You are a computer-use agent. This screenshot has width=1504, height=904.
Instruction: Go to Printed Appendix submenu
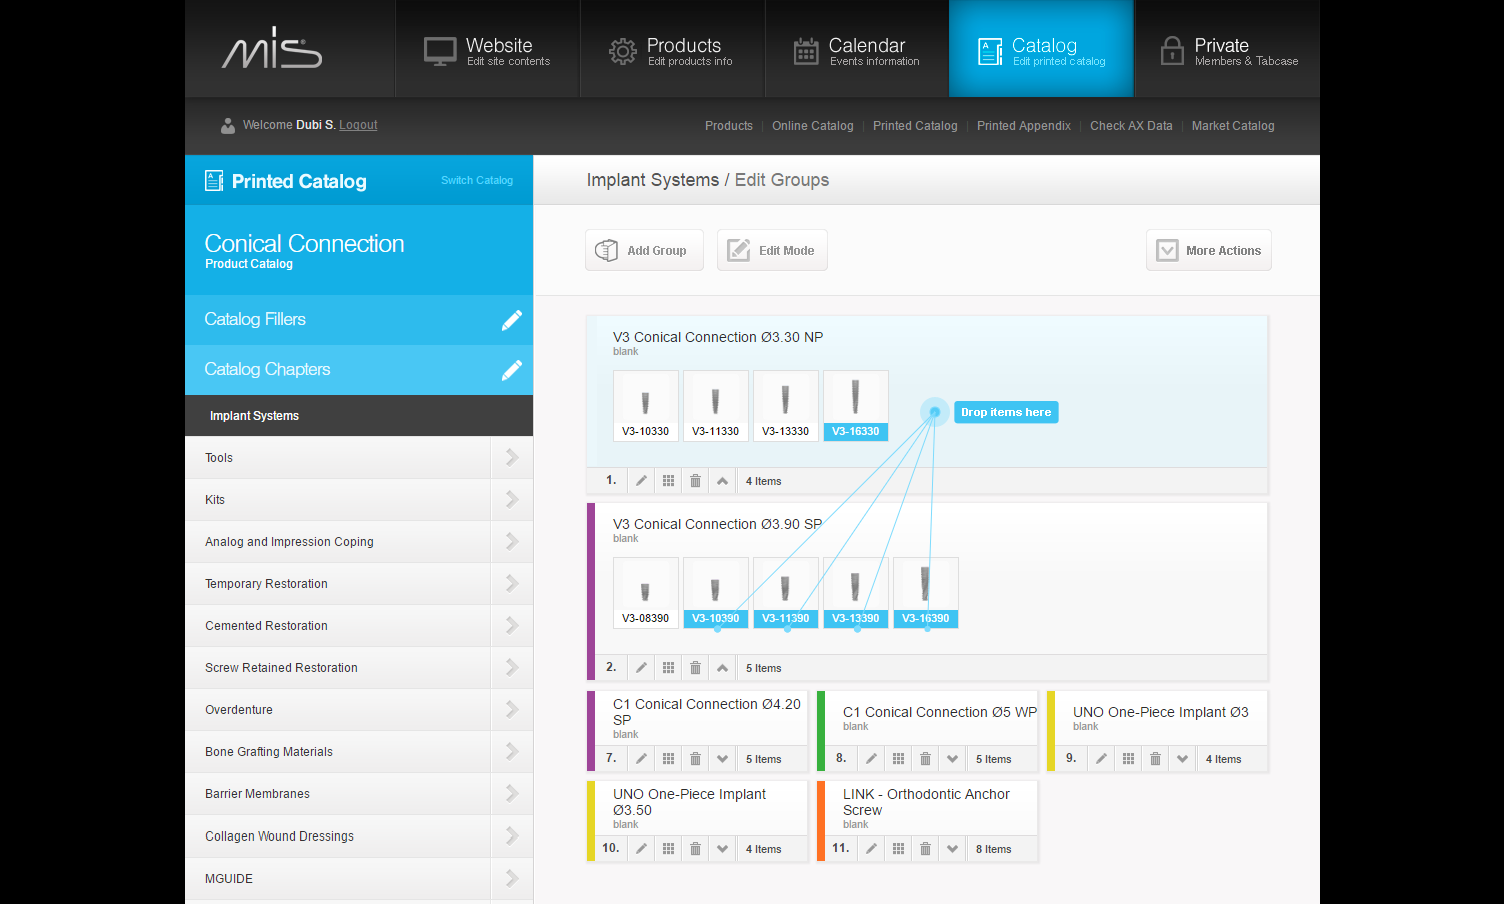click(1024, 126)
